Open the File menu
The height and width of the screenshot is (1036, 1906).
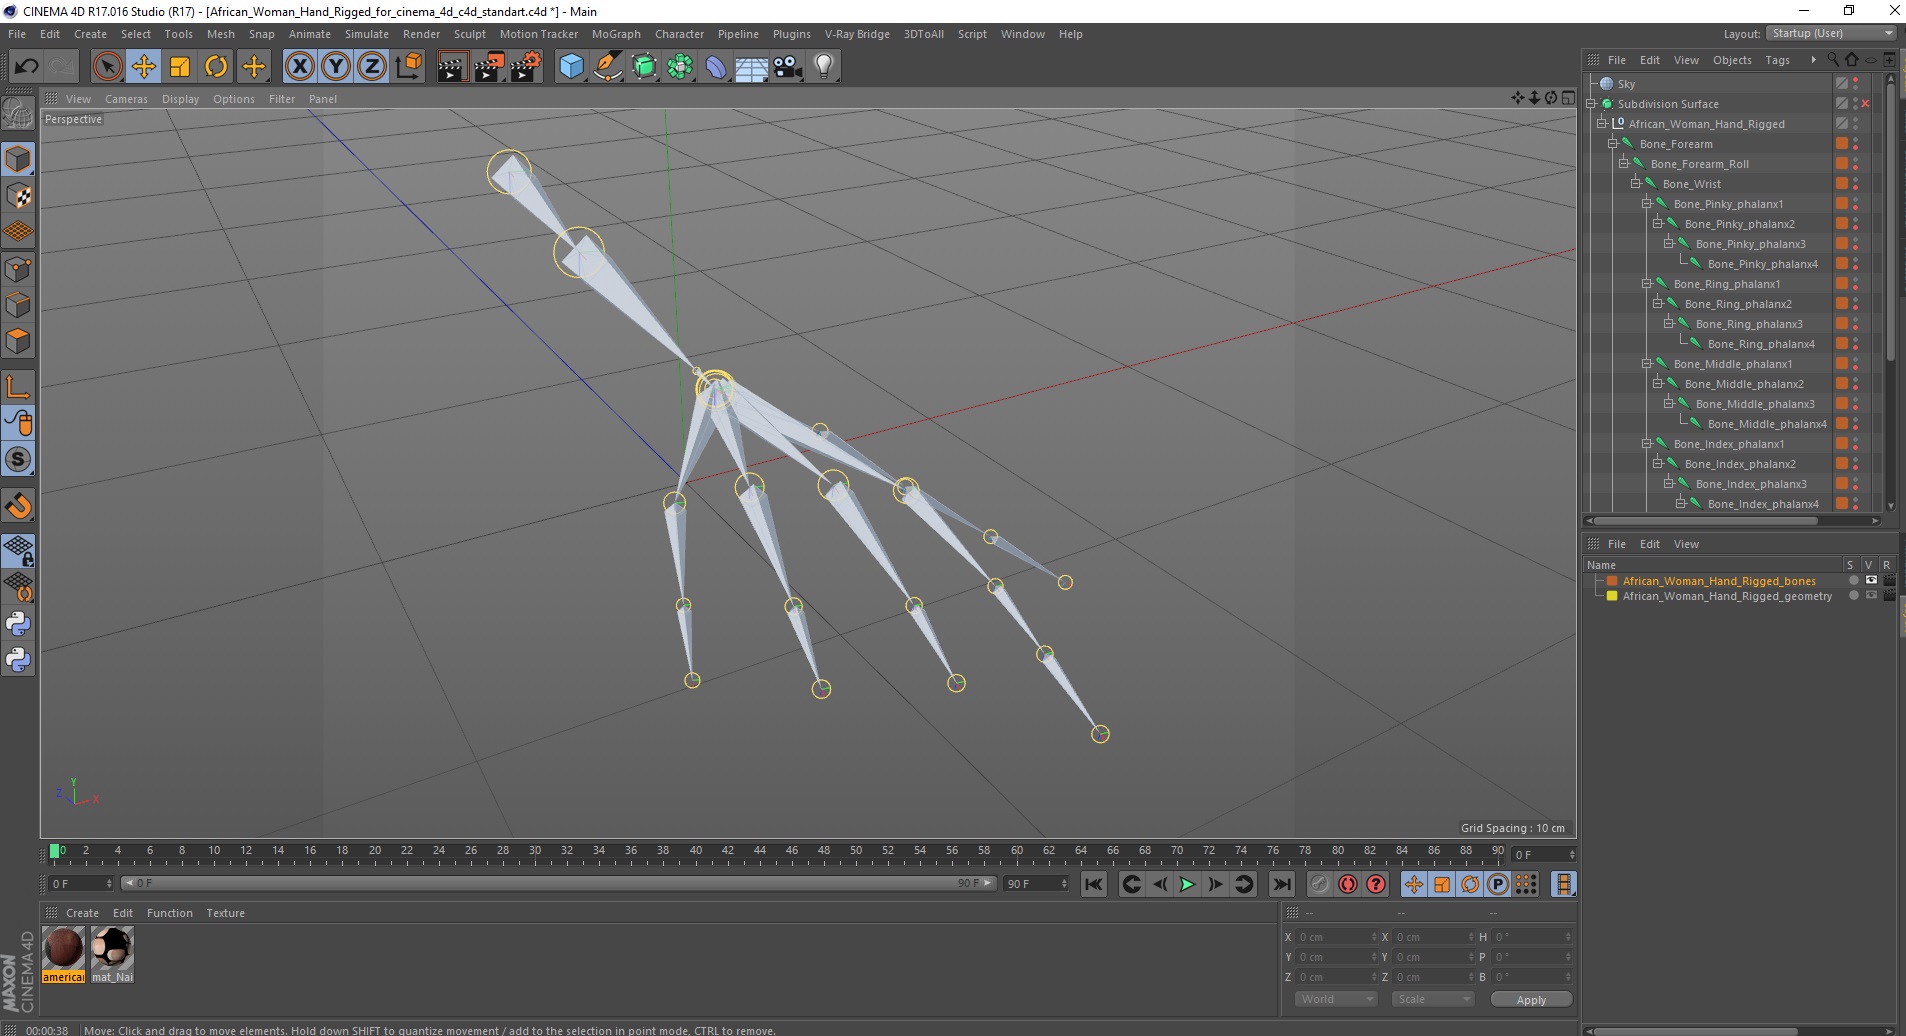17,34
